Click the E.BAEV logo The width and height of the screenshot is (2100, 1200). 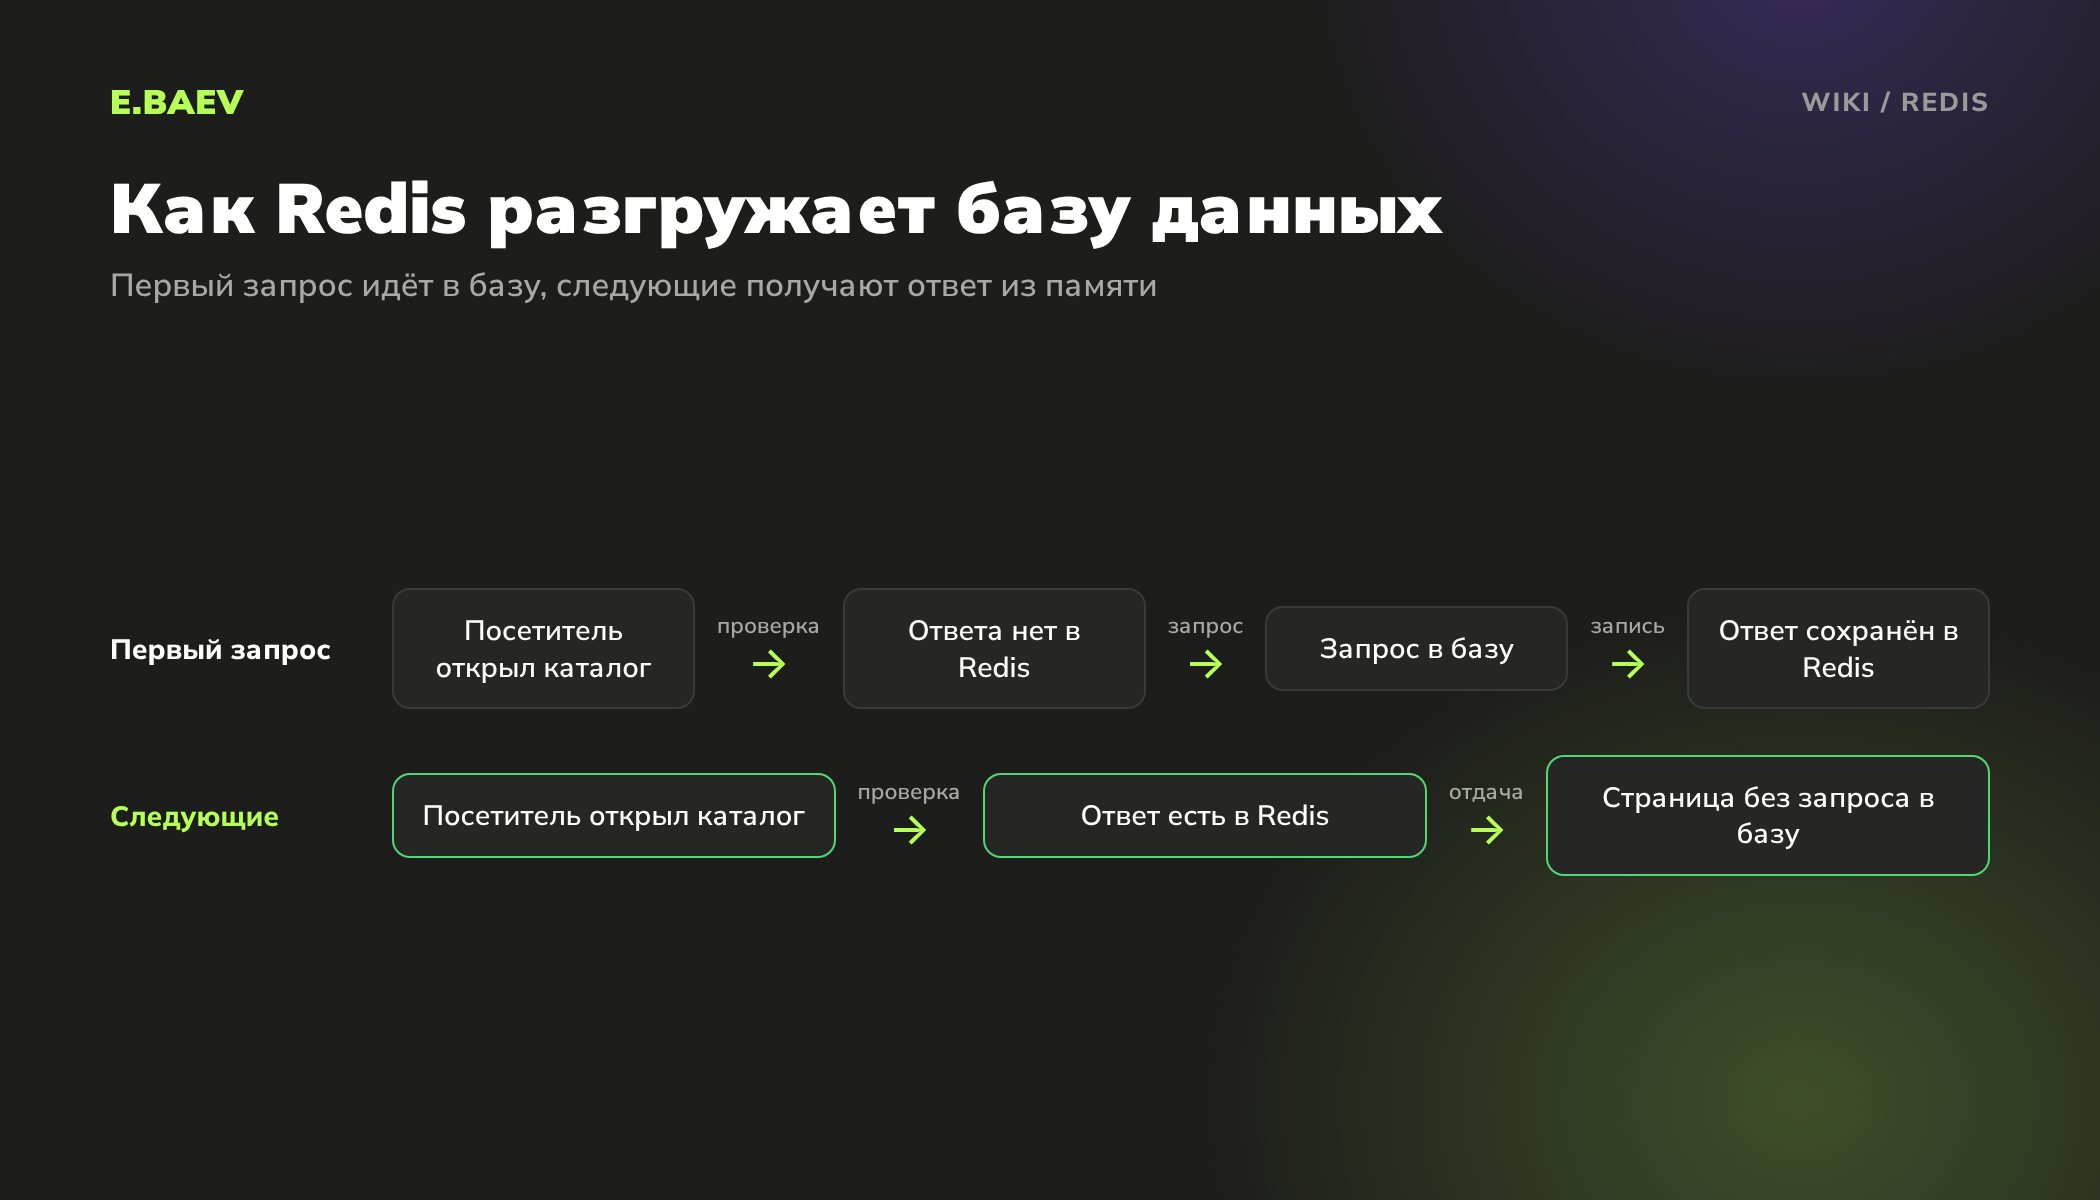[177, 102]
